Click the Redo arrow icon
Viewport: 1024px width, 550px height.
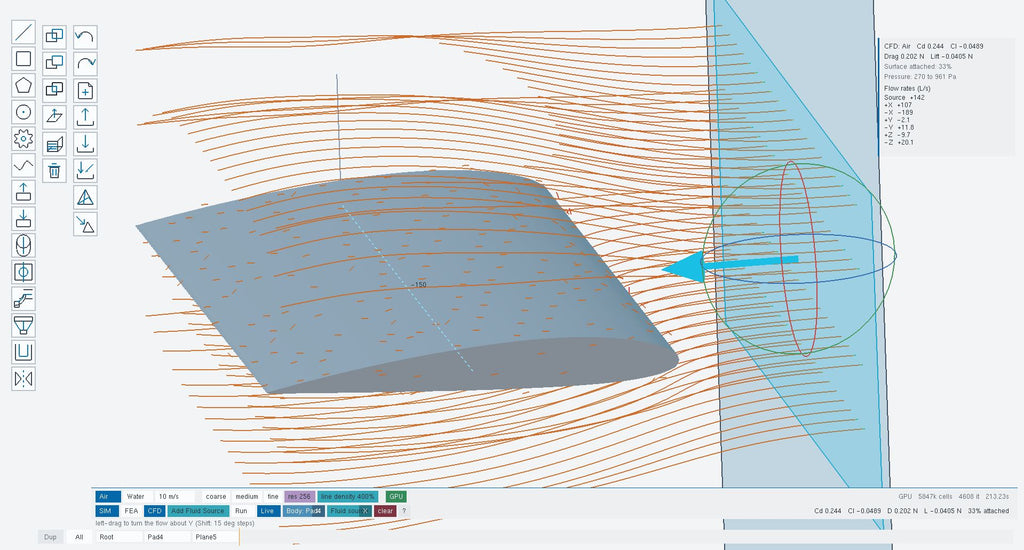[86, 63]
